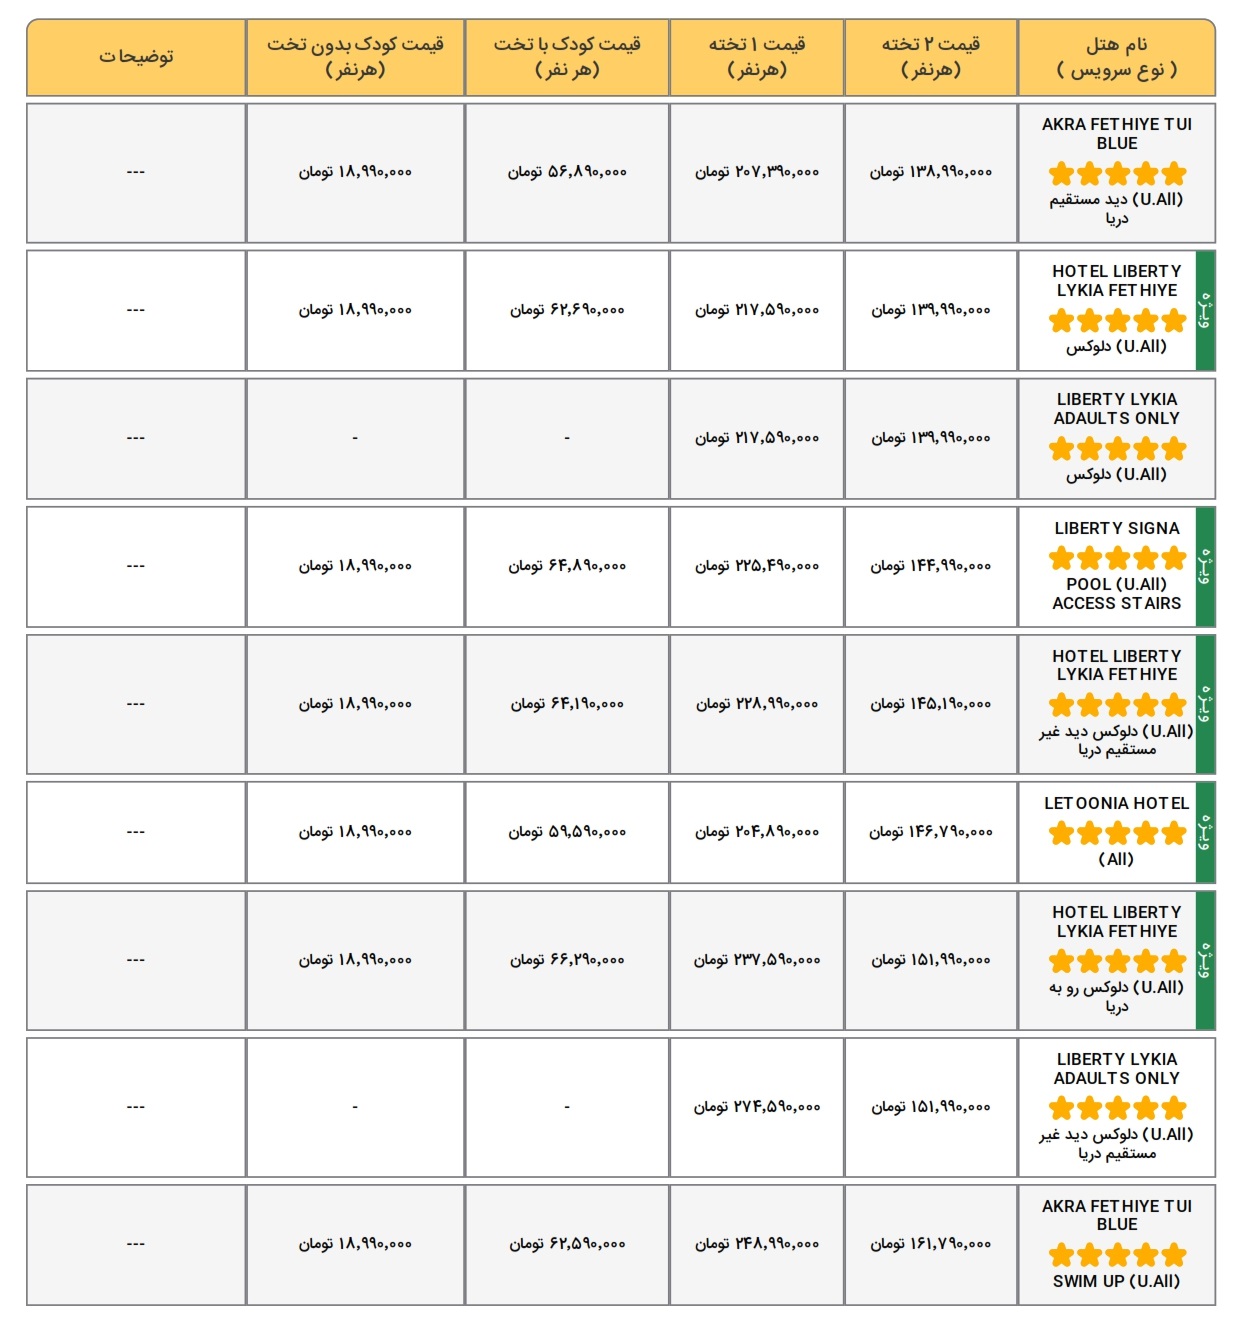
Task: Click the green ویژه badge beside LIBERTY SIGNA
Action: coord(1206,566)
